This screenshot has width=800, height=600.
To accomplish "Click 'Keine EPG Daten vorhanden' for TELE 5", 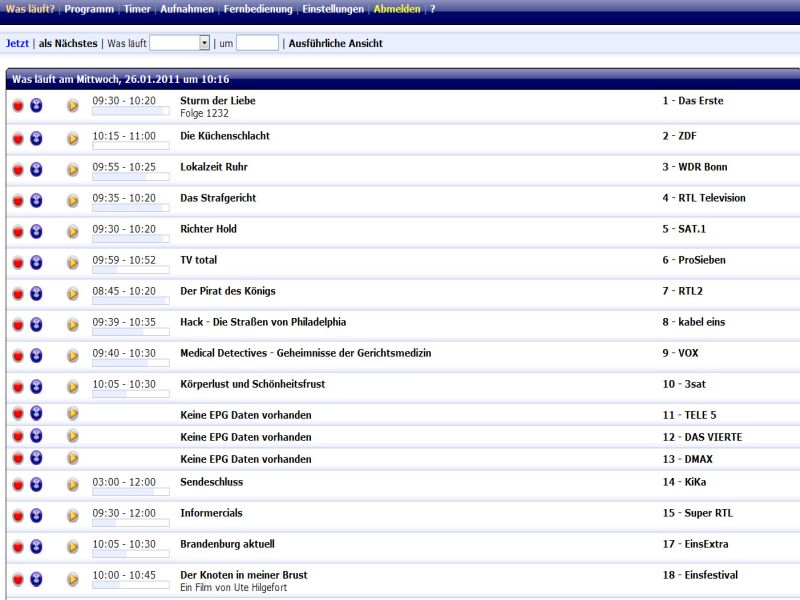I will 246,415.
